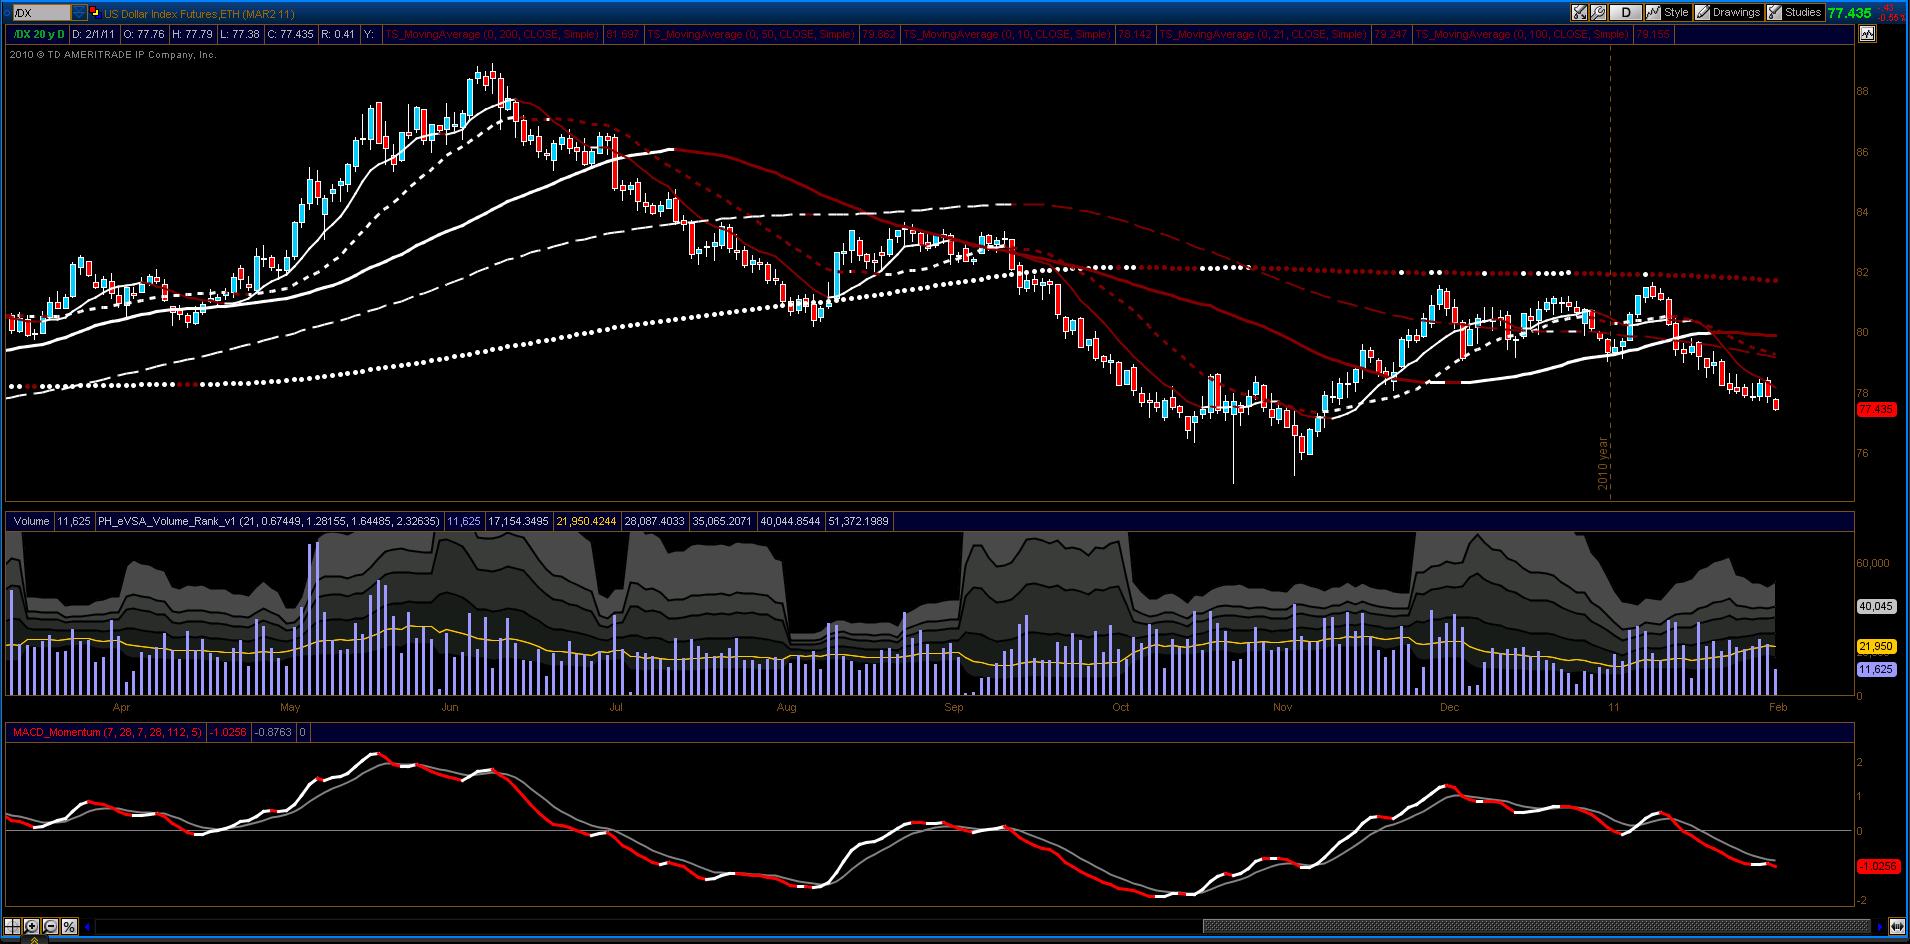This screenshot has width=1910, height=944.
Task: Click the 'D: 2/1/11' date field
Action: (x=93, y=34)
